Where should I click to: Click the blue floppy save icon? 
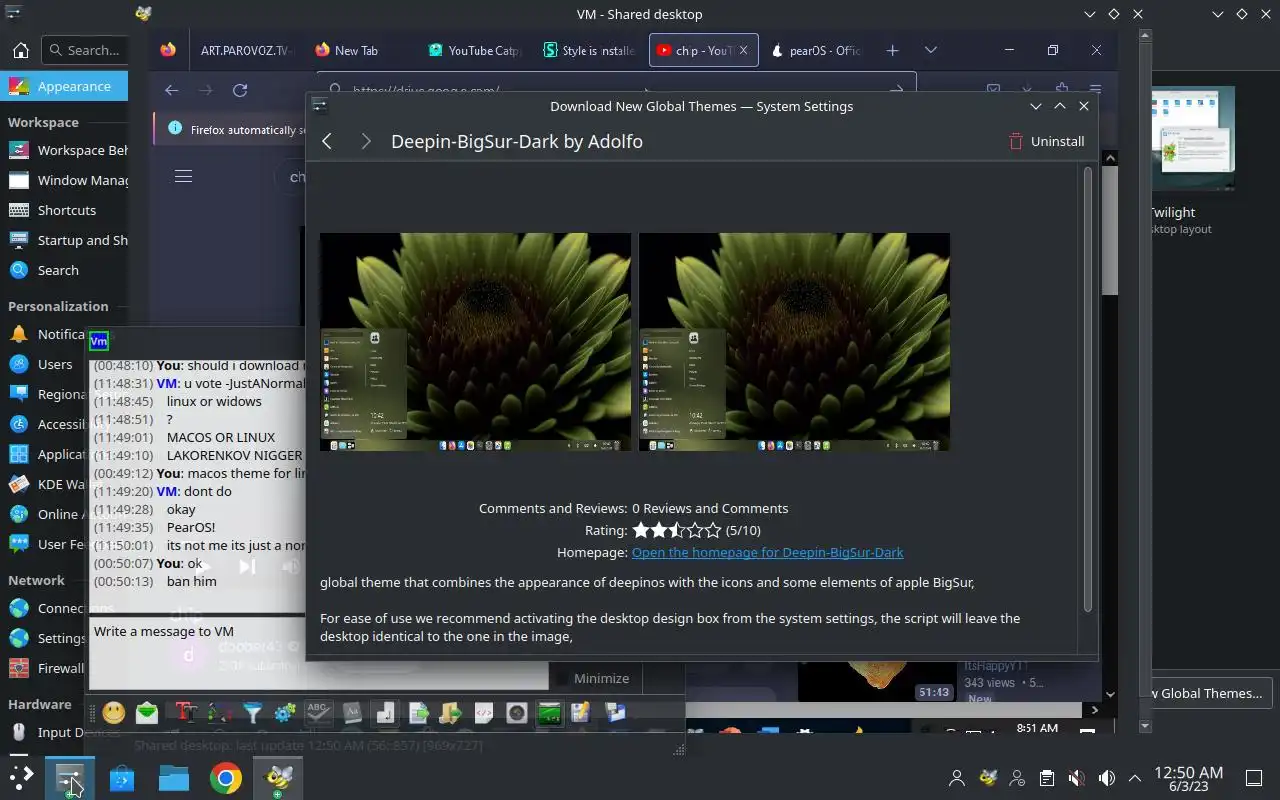(x=615, y=713)
